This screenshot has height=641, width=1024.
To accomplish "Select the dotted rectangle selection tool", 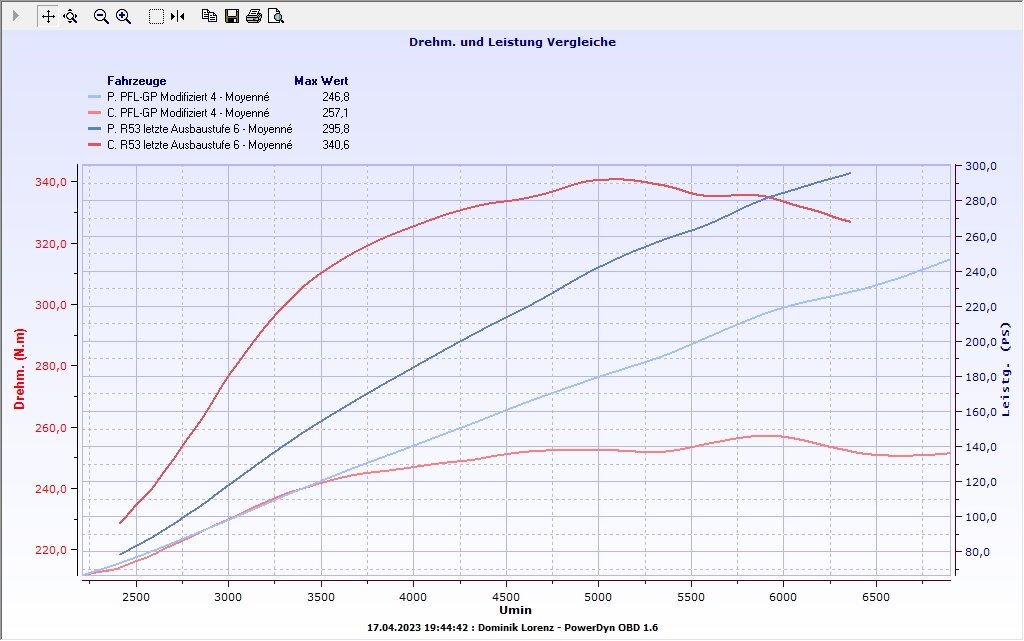I will tap(156, 16).
